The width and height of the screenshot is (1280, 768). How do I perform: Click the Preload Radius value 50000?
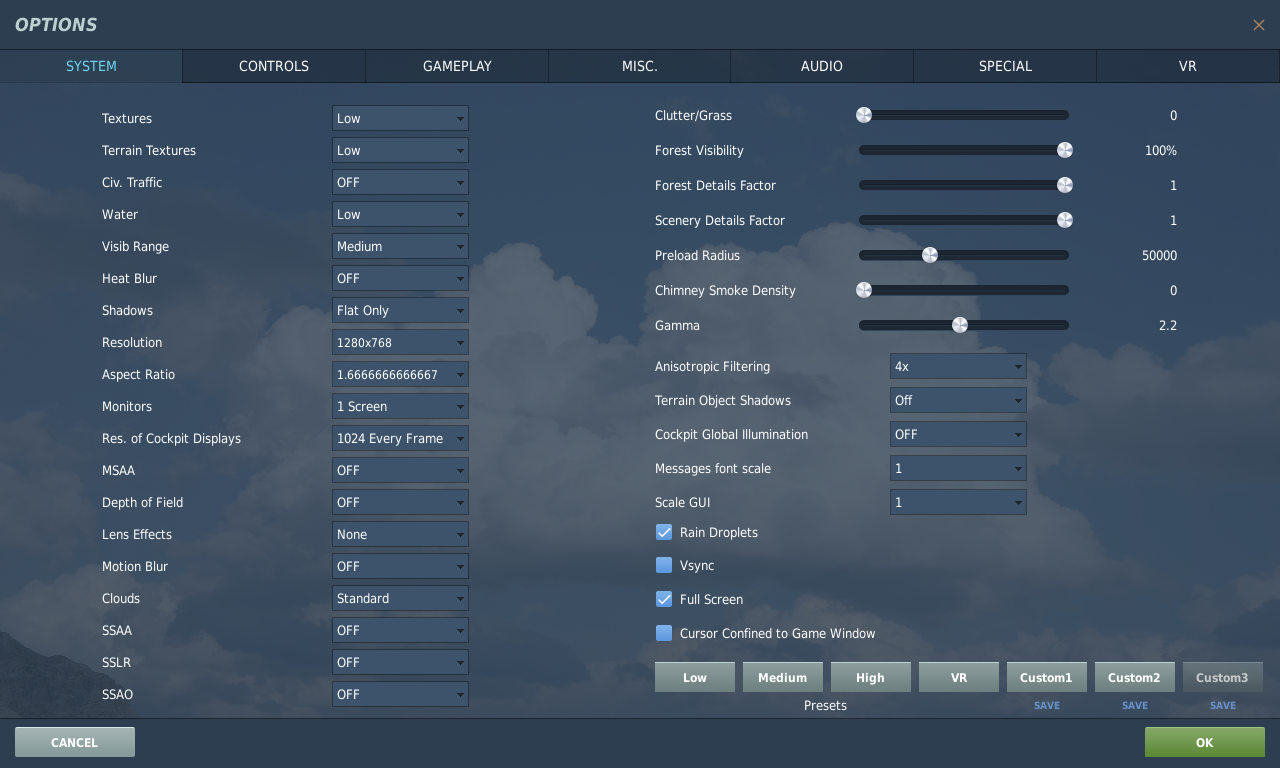[1159, 255]
